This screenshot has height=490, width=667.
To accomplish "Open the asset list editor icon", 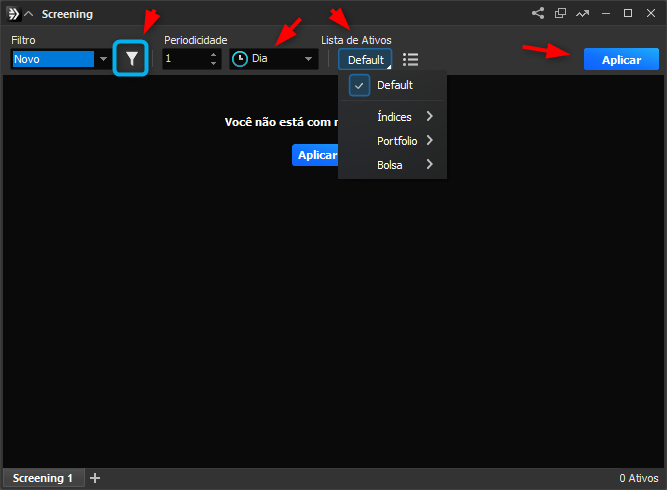I will 410,60.
